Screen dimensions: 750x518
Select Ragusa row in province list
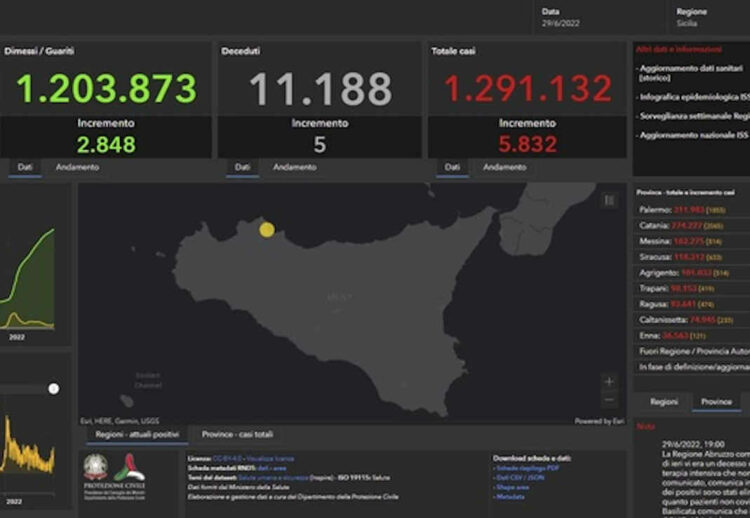[692, 304]
